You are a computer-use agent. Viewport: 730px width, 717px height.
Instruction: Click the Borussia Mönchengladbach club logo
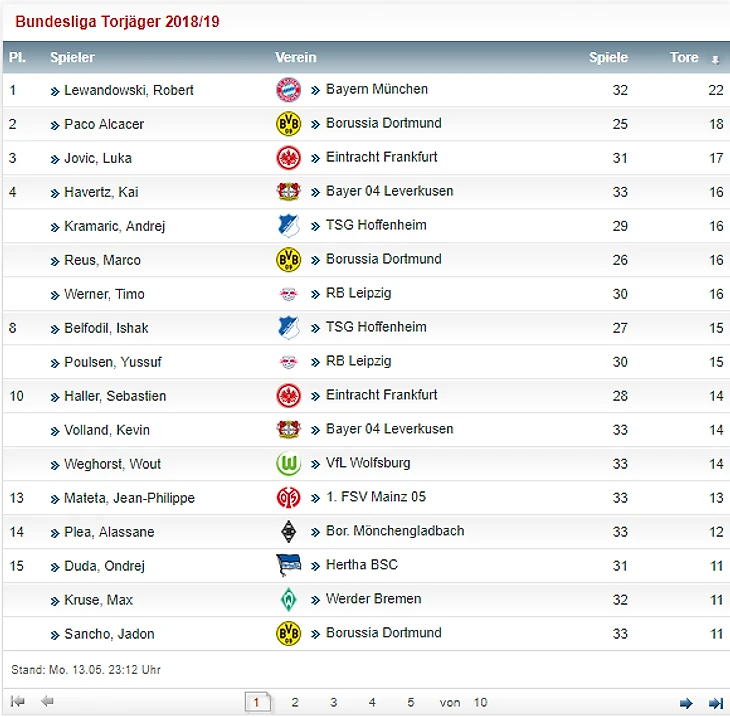[289, 532]
